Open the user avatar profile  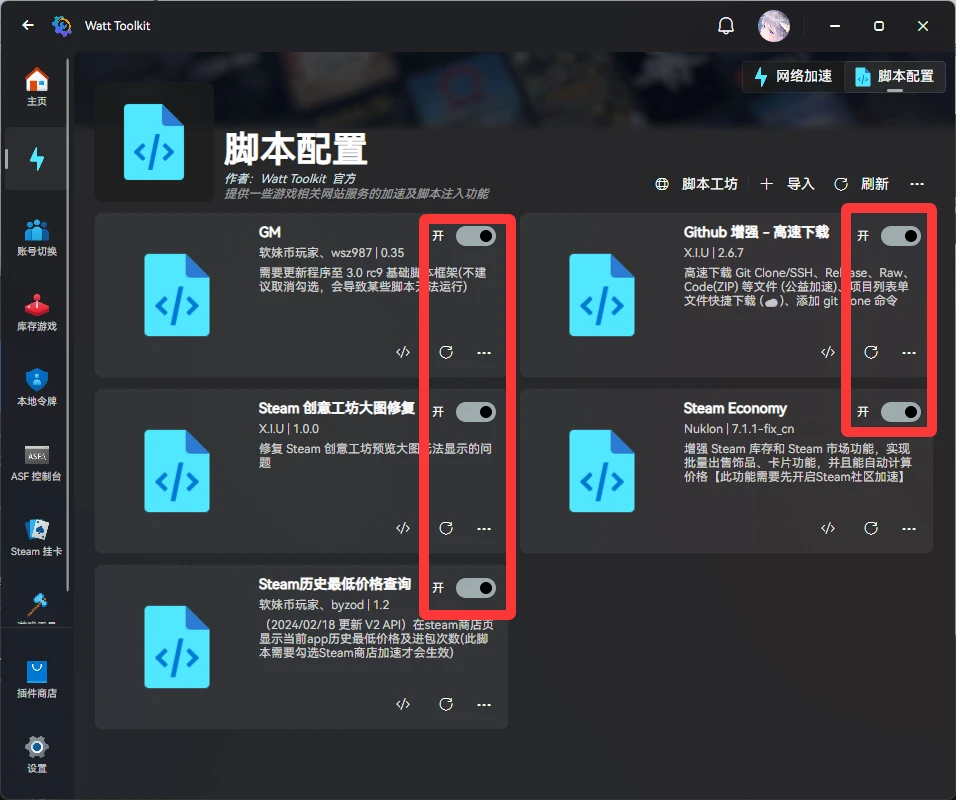(774, 26)
